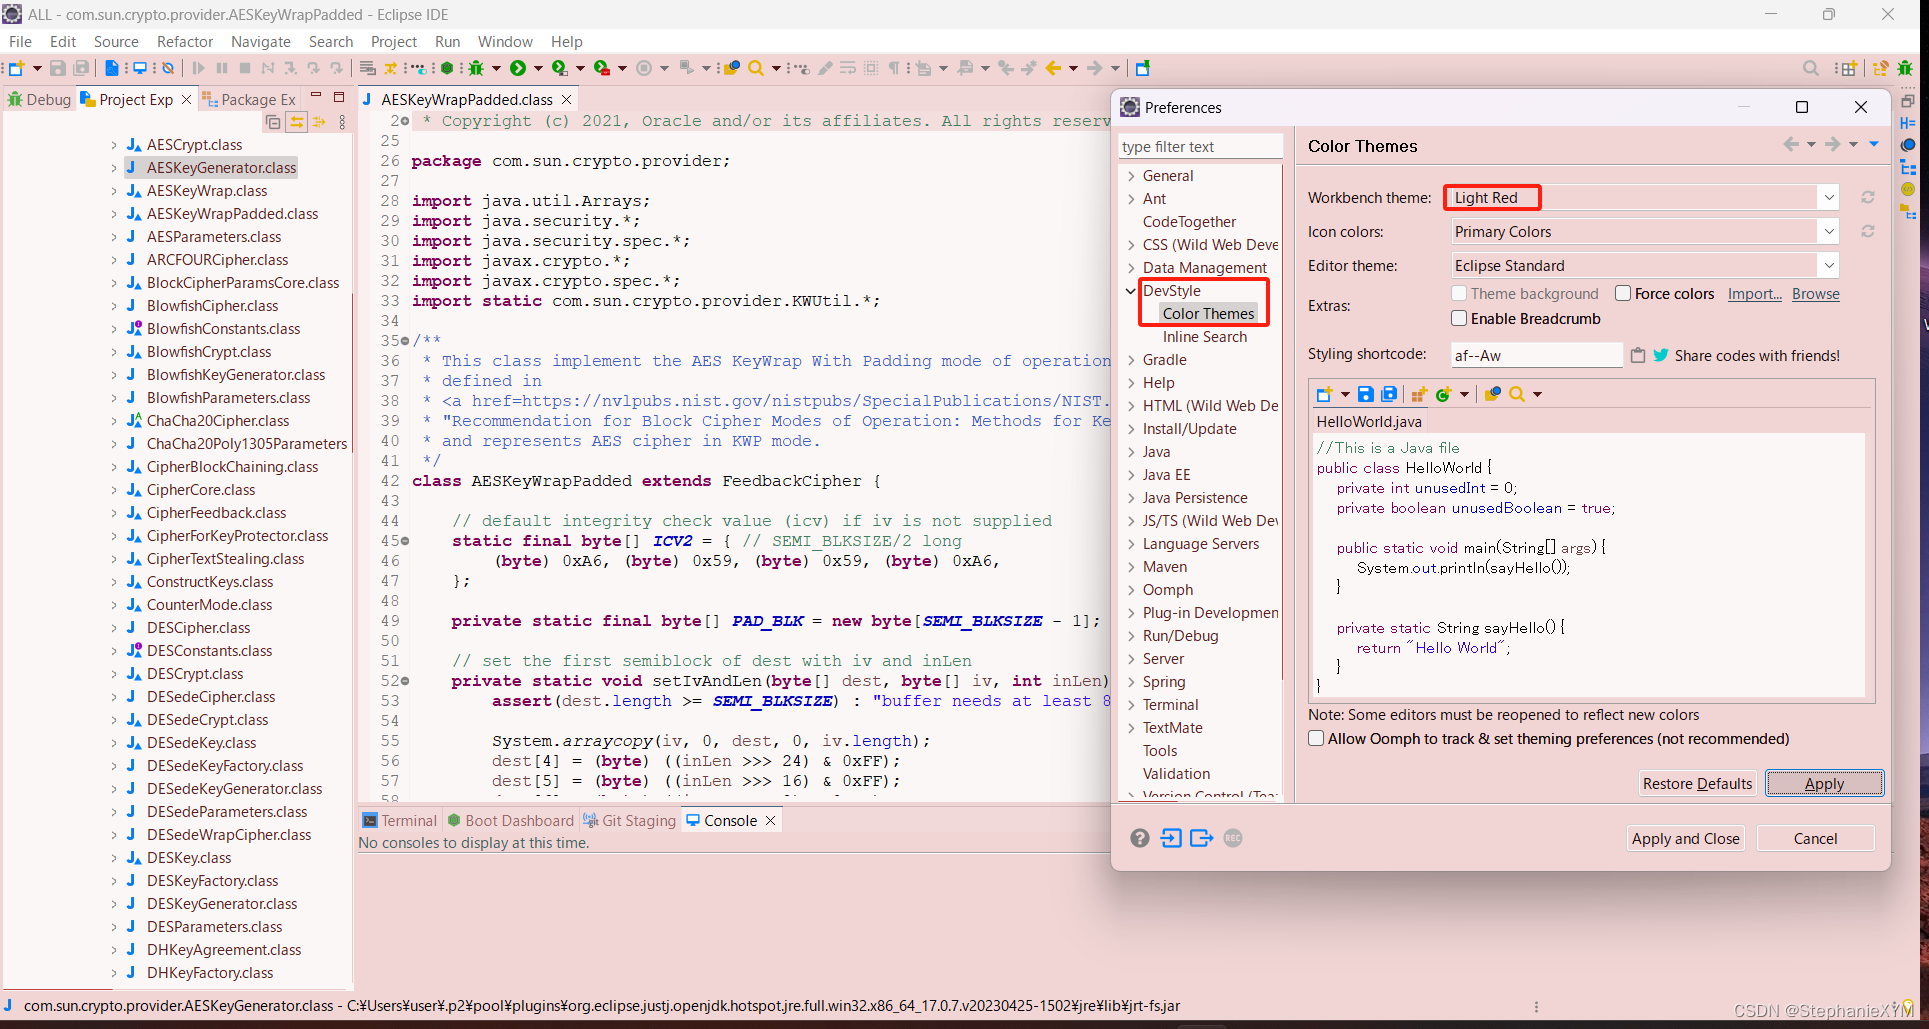Click the Preferences dialog back arrow
This screenshot has width=1929, height=1029.
coord(1791,144)
